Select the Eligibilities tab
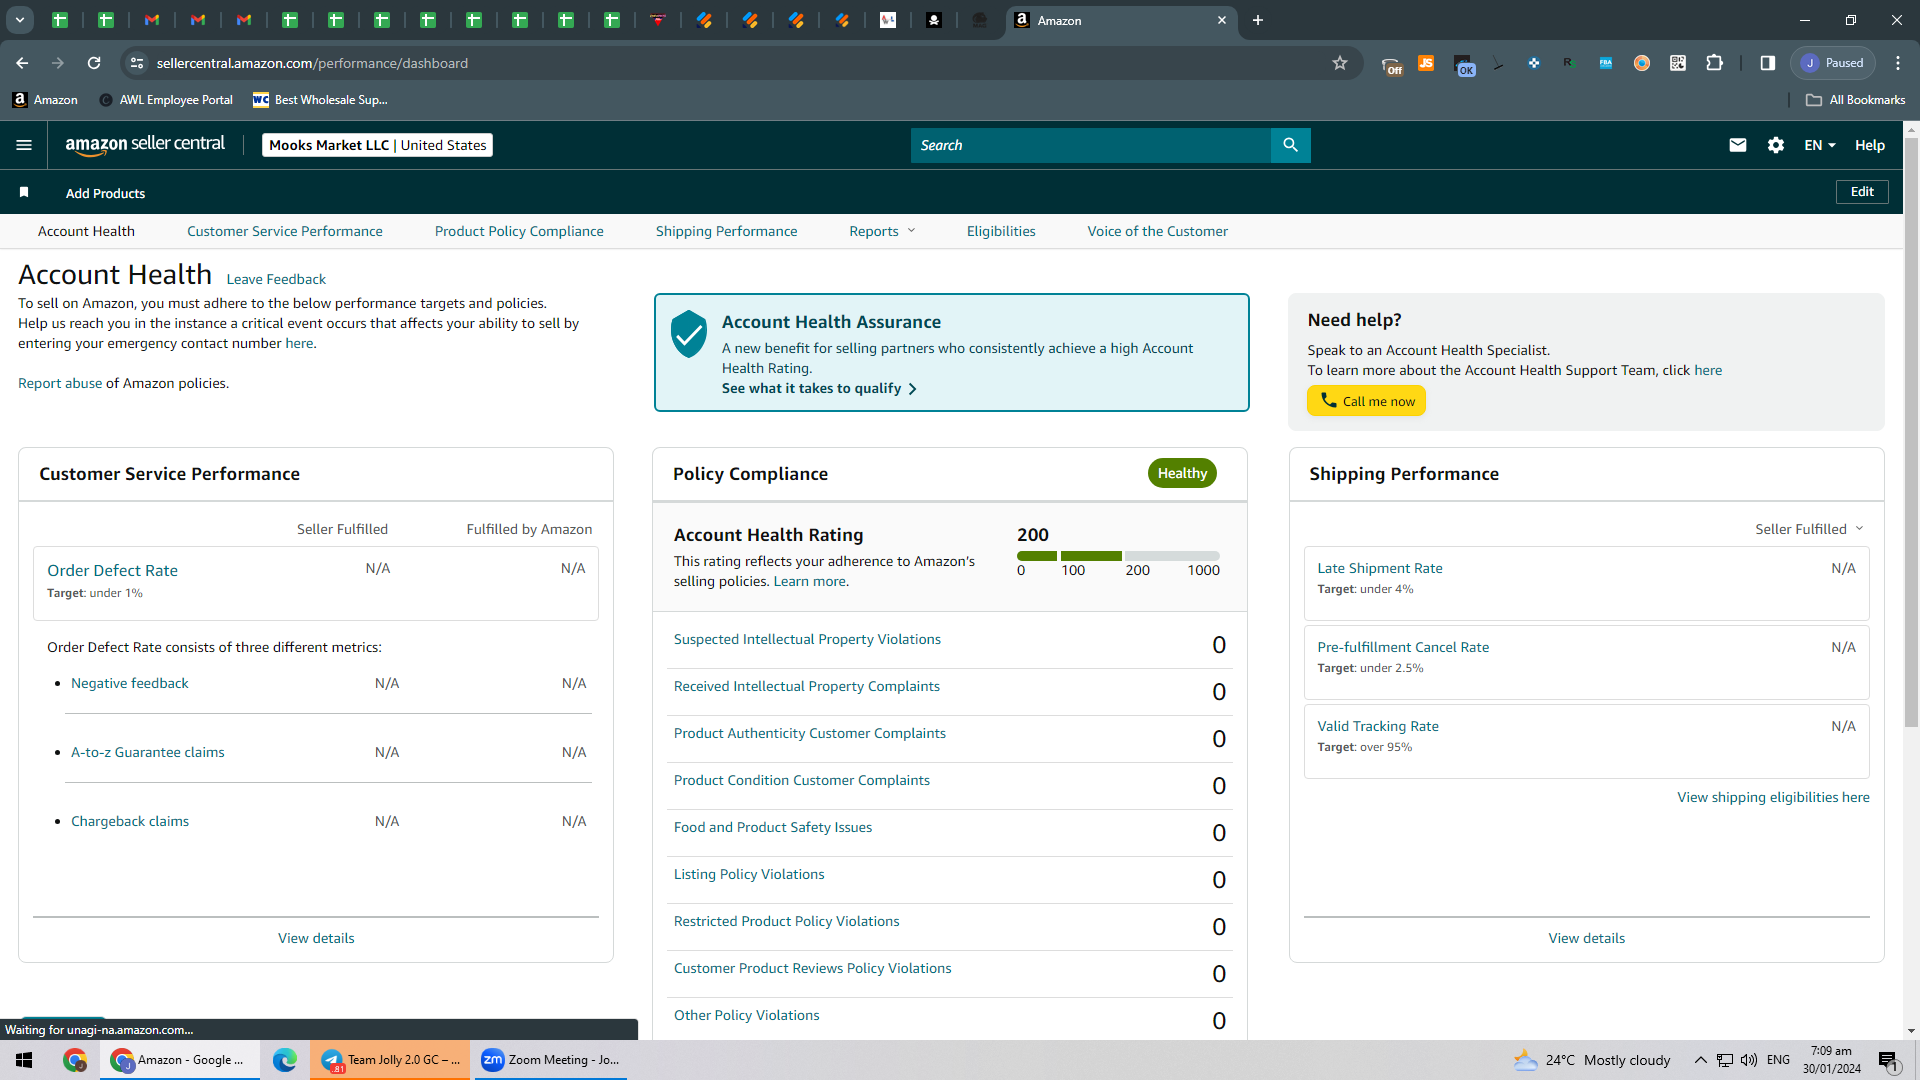Screen dimensions: 1920x1080 point(1001,231)
